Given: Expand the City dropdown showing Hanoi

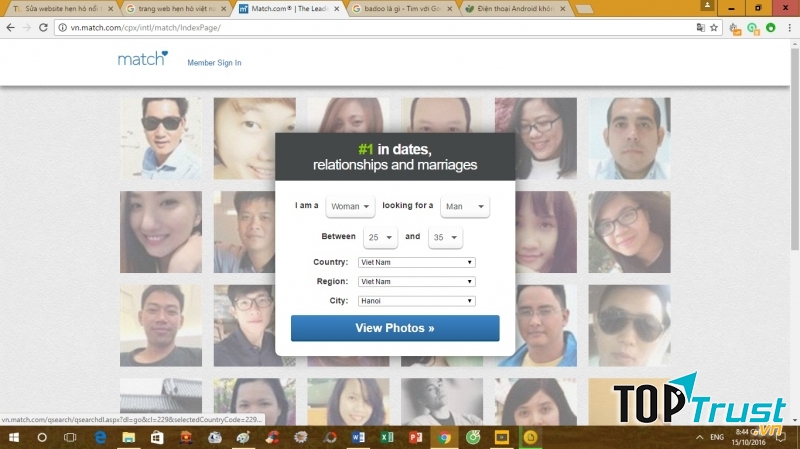Looking at the screenshot, I should click(x=417, y=301).
